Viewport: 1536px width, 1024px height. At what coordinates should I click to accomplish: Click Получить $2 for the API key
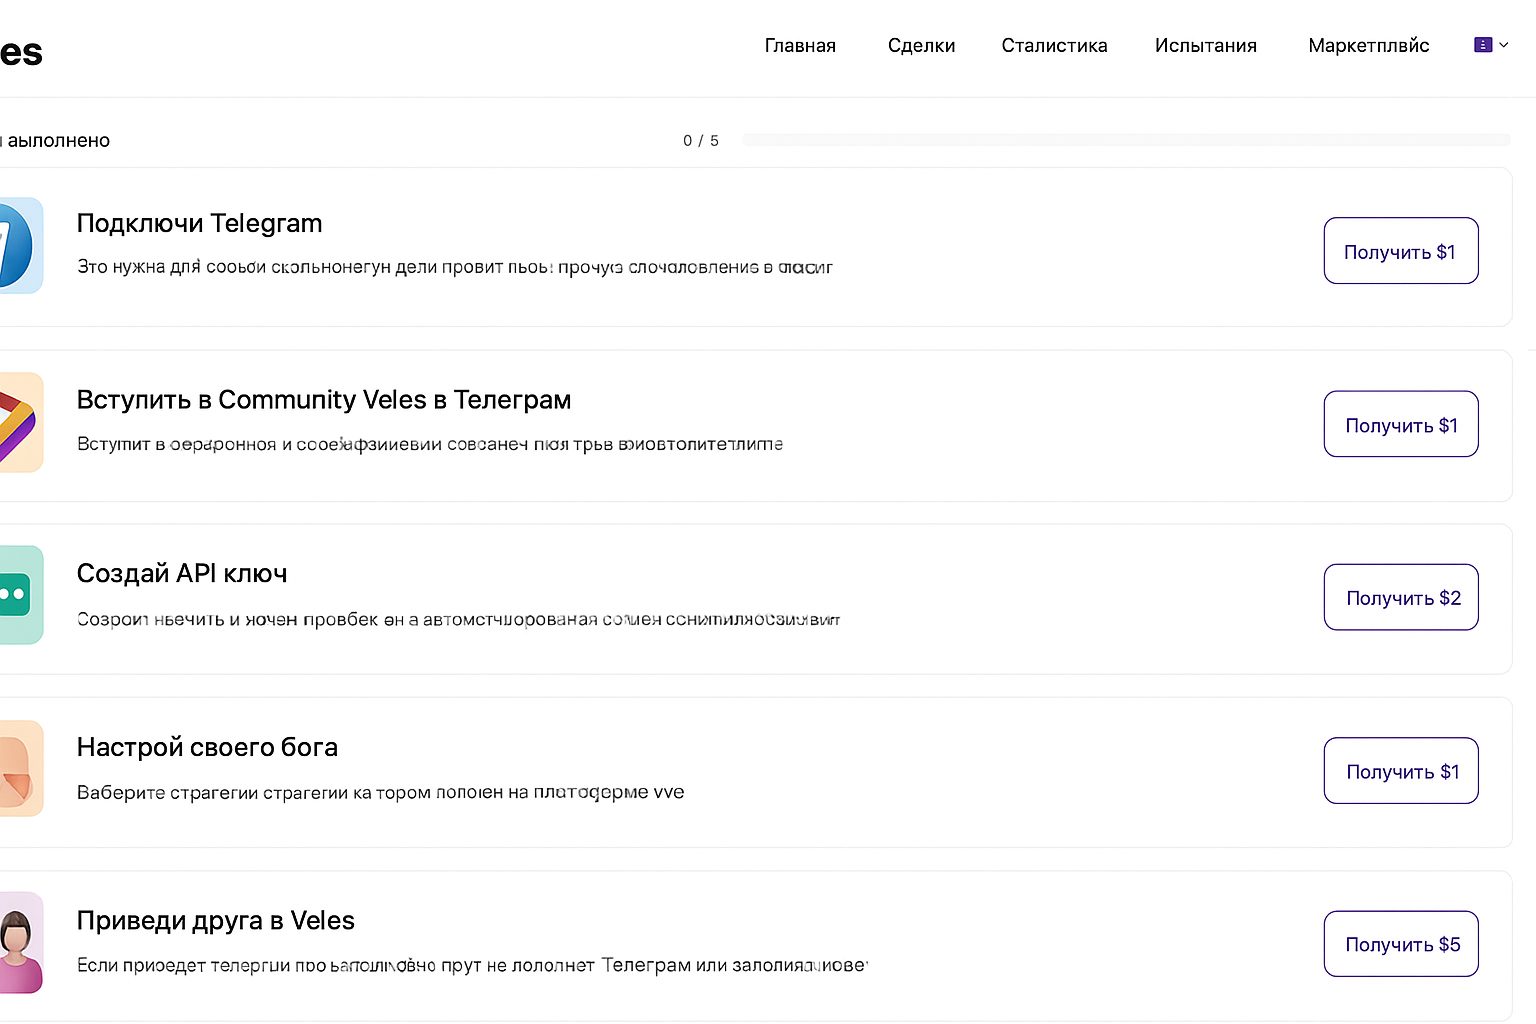click(1401, 597)
